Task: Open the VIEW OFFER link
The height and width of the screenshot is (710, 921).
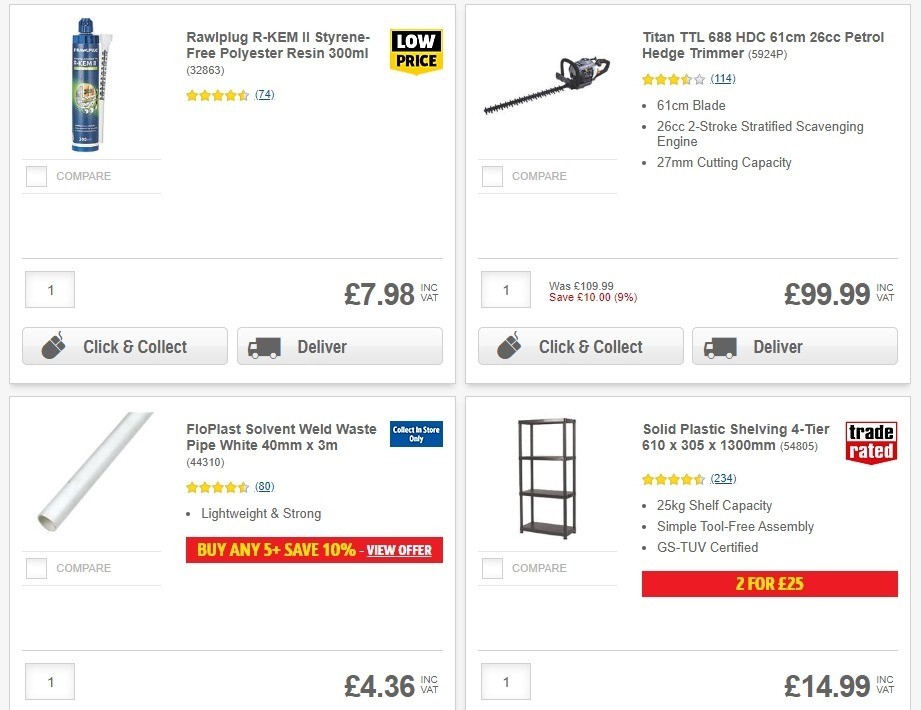Action: (402, 550)
